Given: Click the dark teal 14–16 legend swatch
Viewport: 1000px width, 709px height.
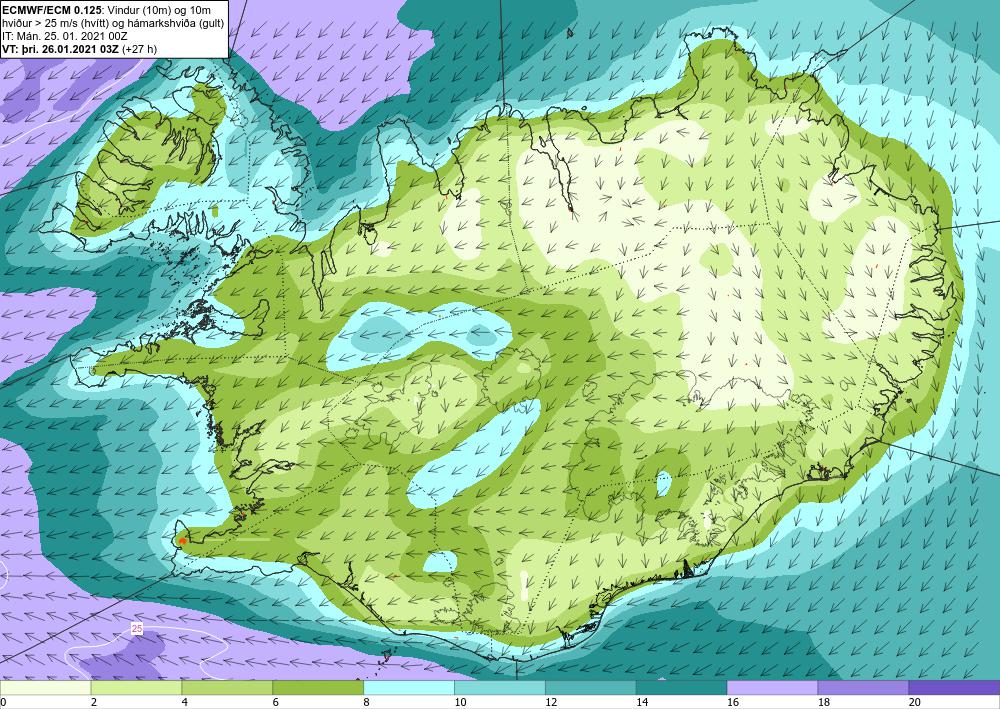Looking at the screenshot, I should pyautogui.click(x=681, y=687).
